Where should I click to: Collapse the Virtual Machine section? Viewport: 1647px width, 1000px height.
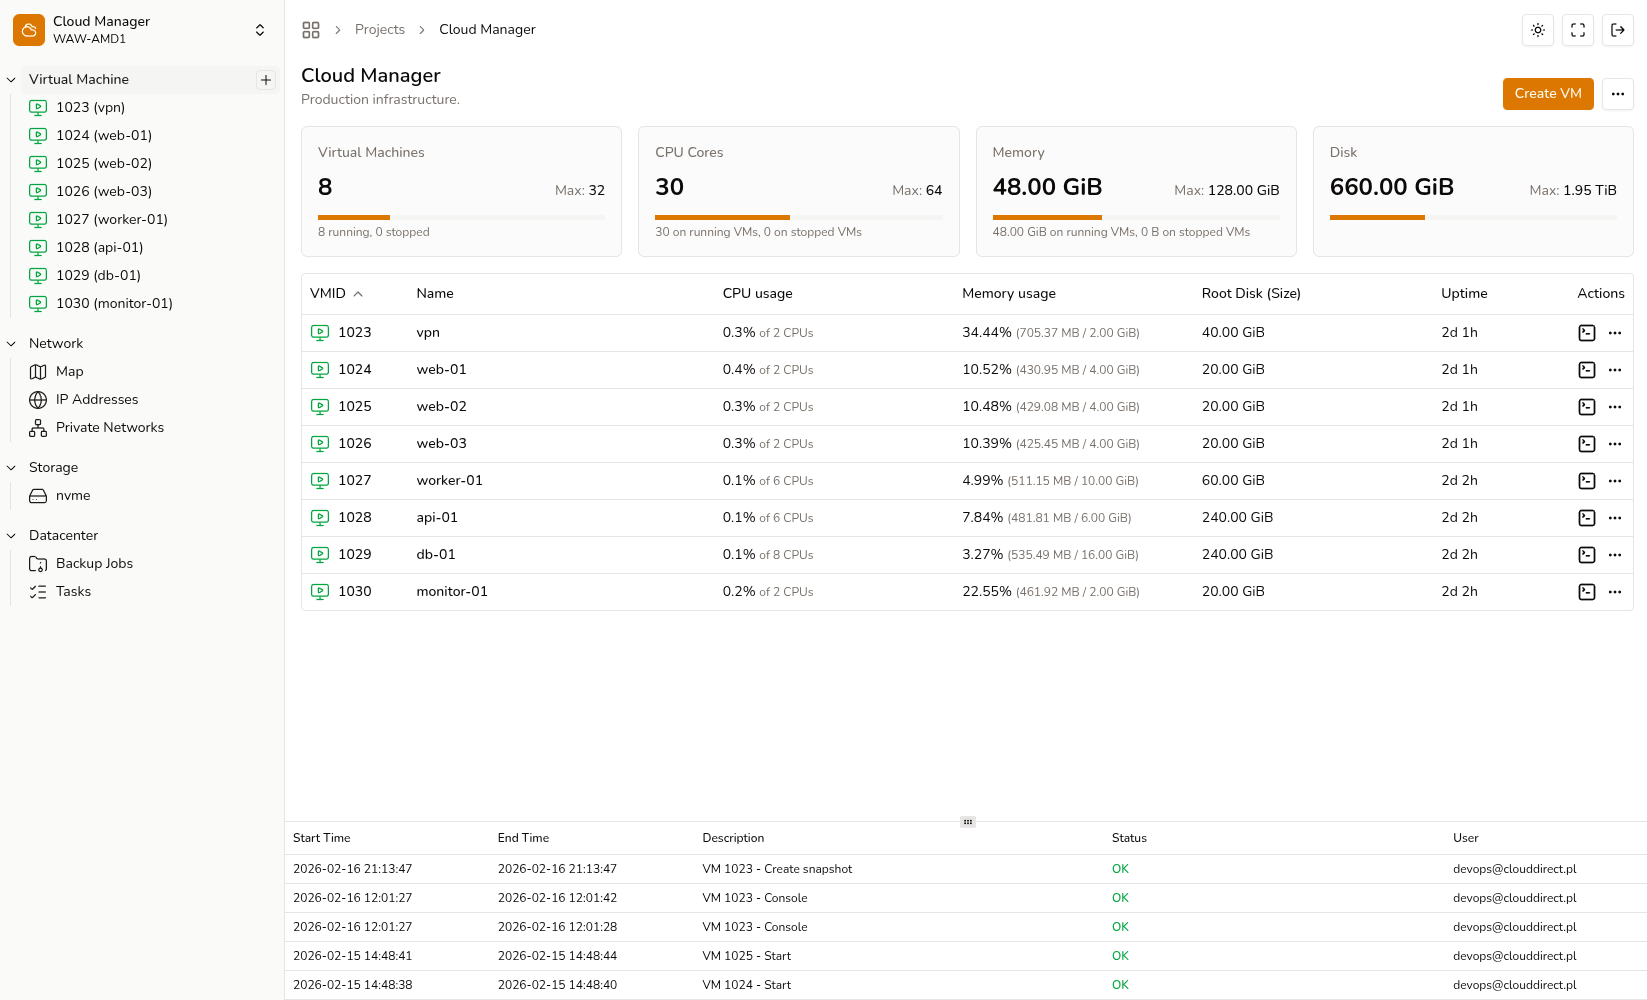11,79
